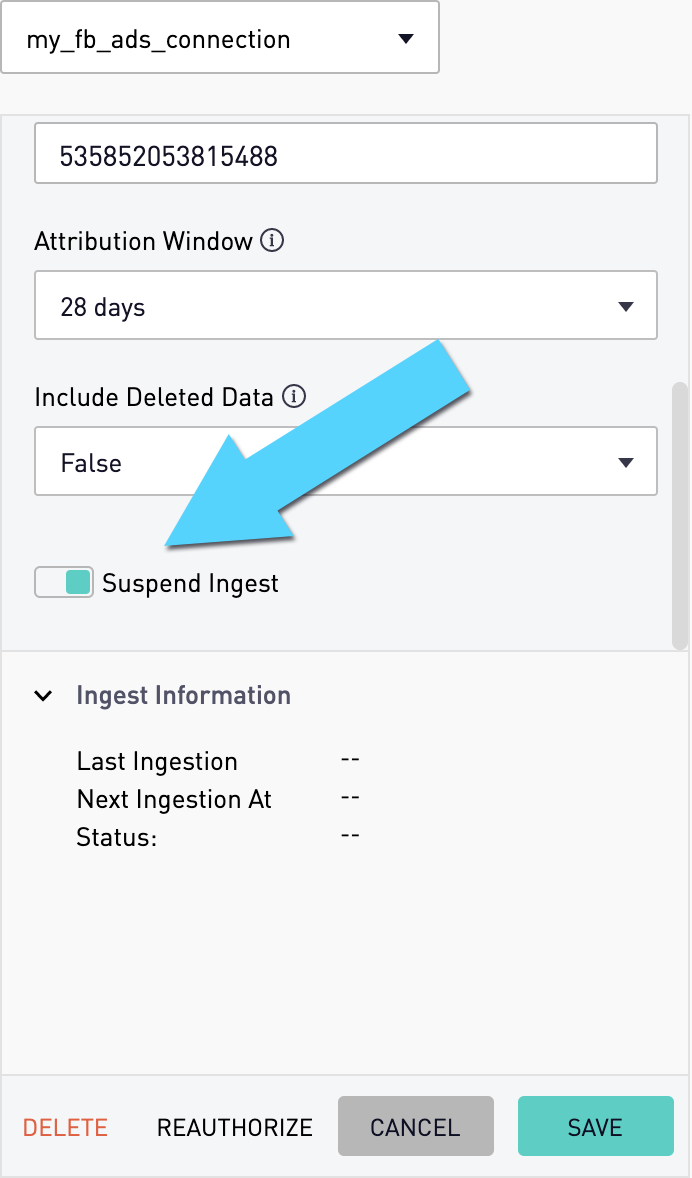The width and height of the screenshot is (692, 1178).
Task: Click the my_fb_ads_connection dropdown arrow
Action: [x=406, y=38]
